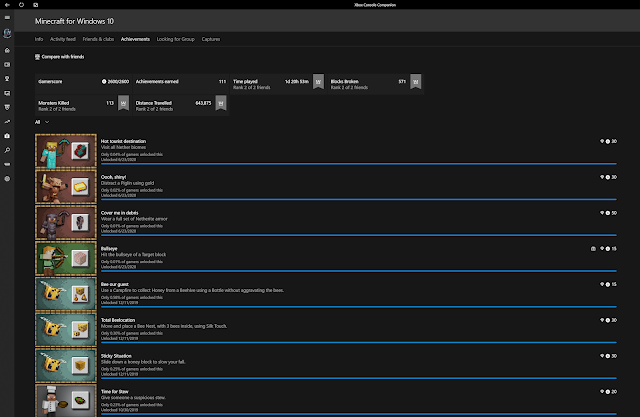
Task: Expand the All achievements filter dropdown
Action: point(42,122)
